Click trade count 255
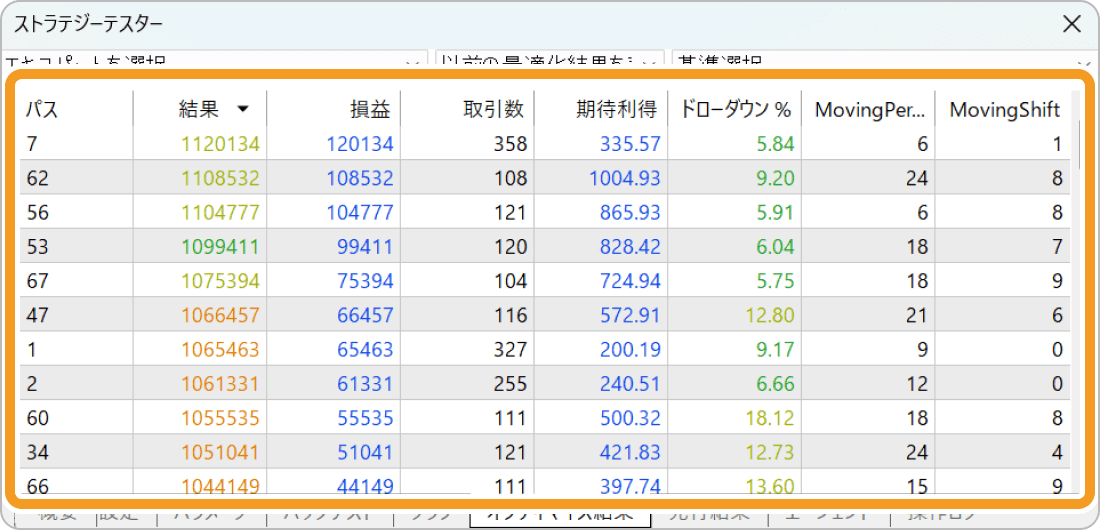This screenshot has width=1100, height=530. click(x=510, y=383)
